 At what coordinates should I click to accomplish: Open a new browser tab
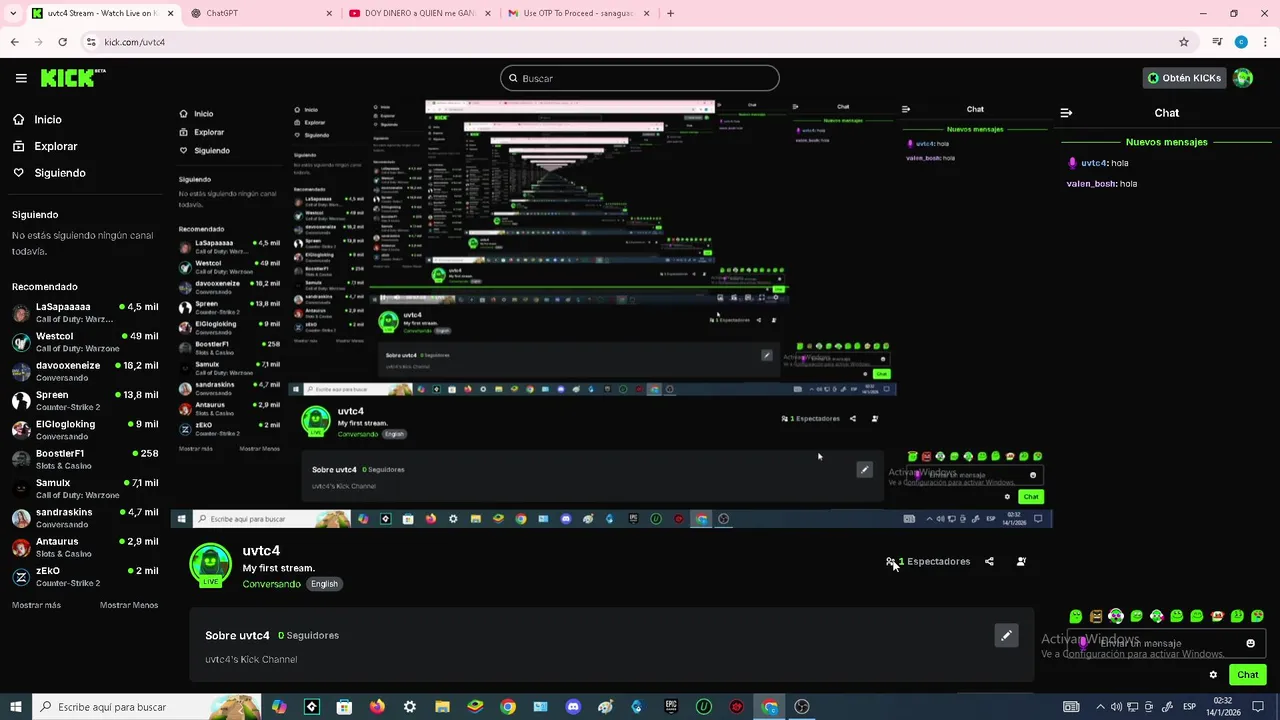(670, 13)
